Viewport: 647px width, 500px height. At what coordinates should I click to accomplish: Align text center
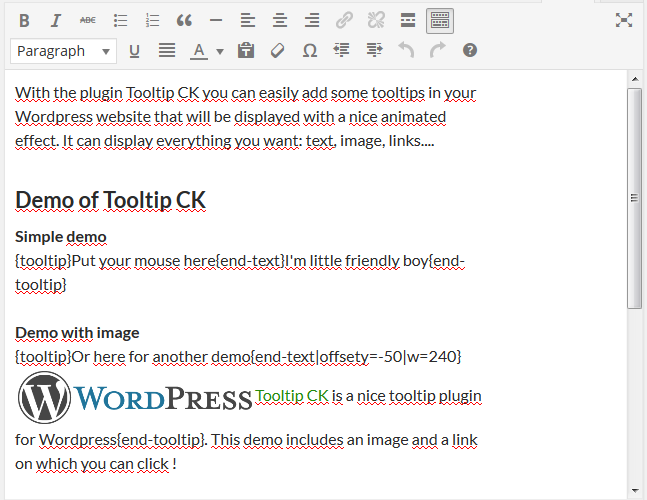coord(280,20)
